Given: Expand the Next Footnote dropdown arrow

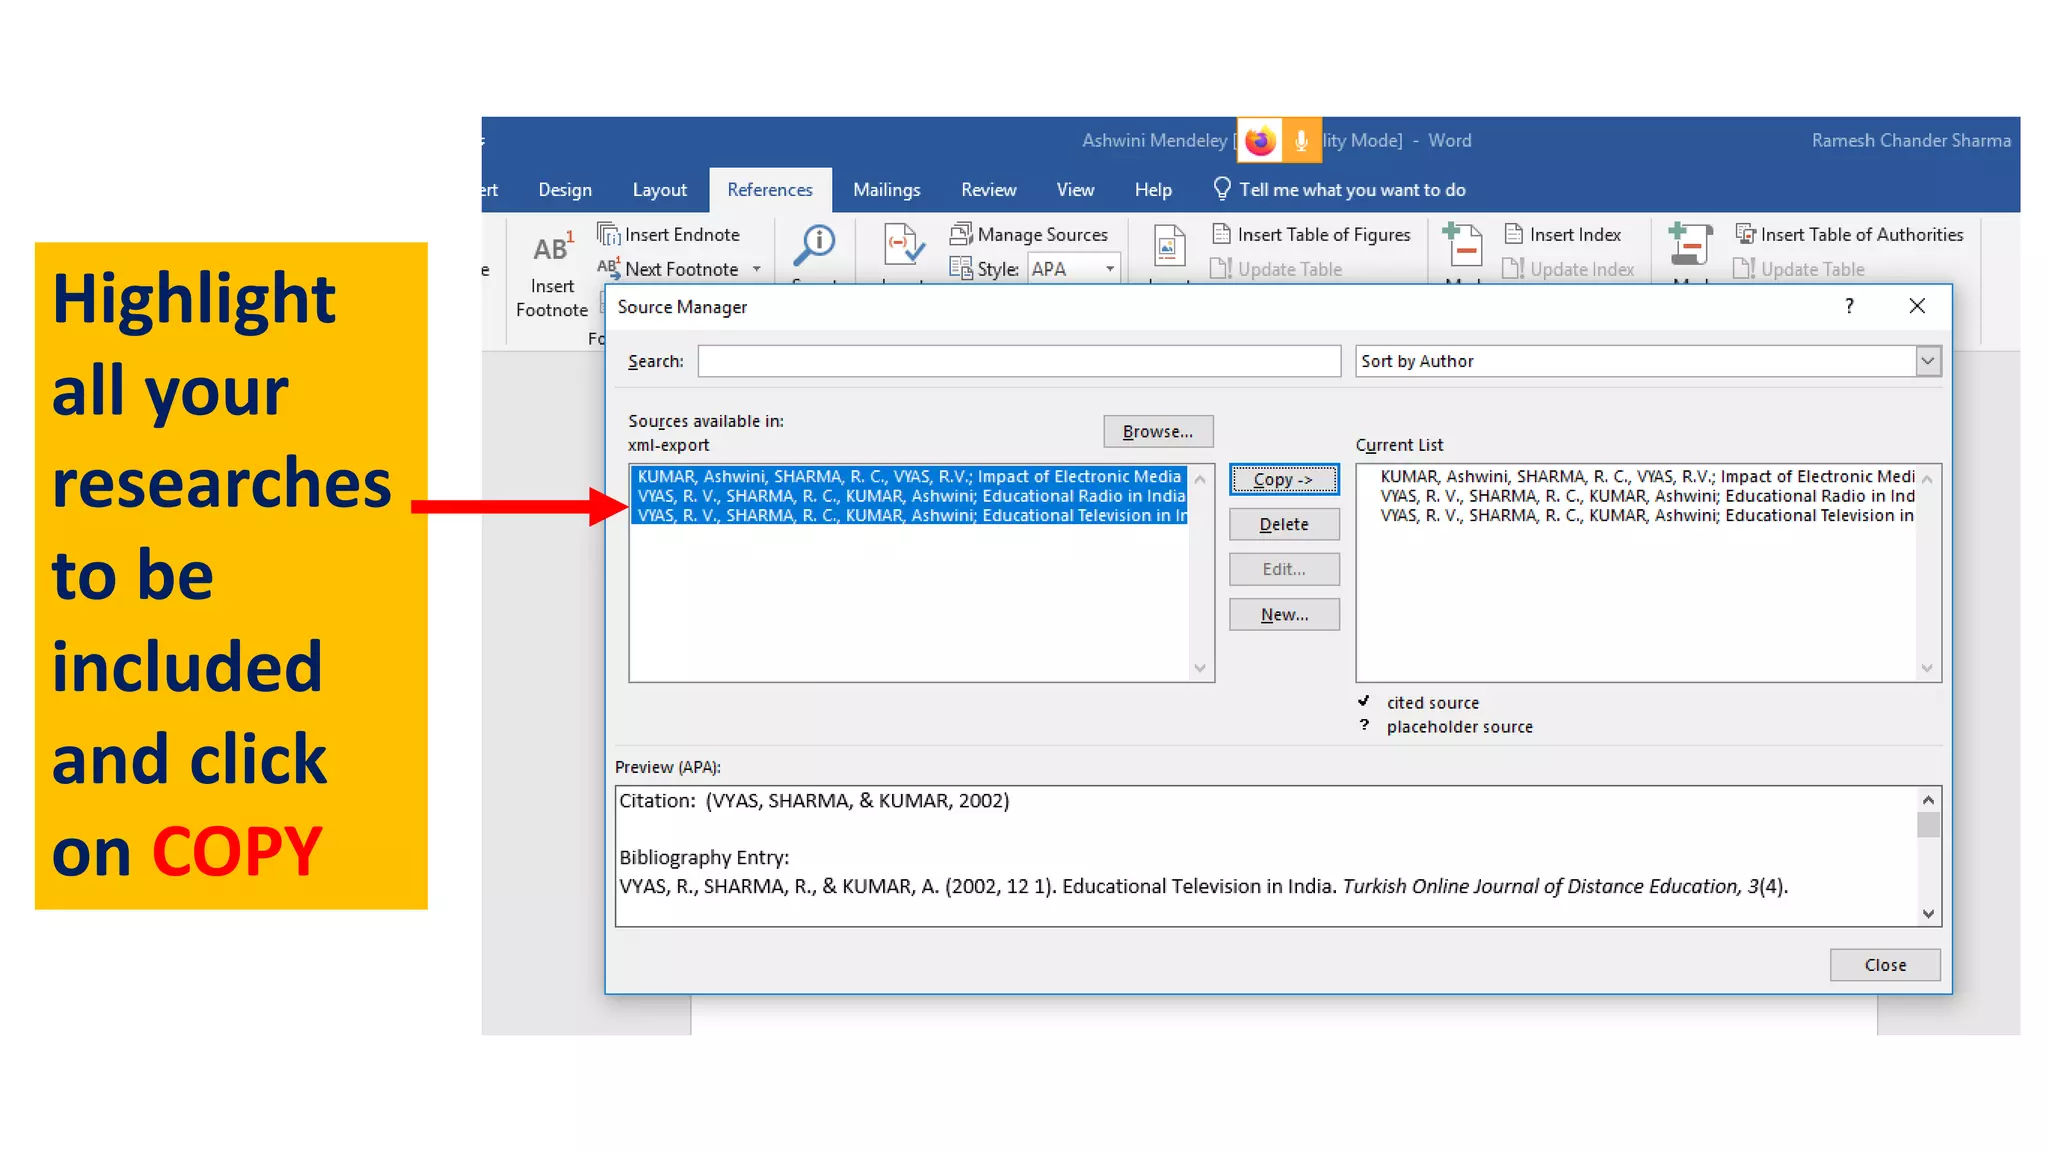Looking at the screenshot, I should click(x=757, y=269).
